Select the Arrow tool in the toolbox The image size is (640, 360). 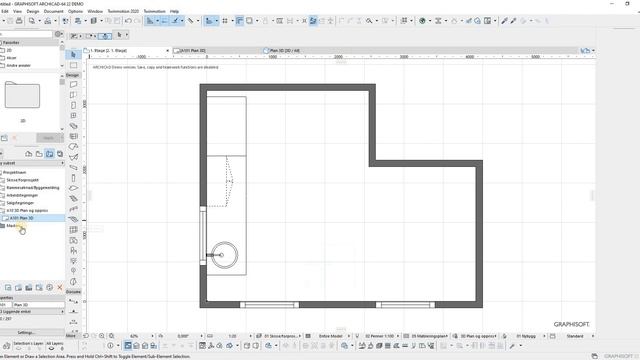tap(73, 54)
